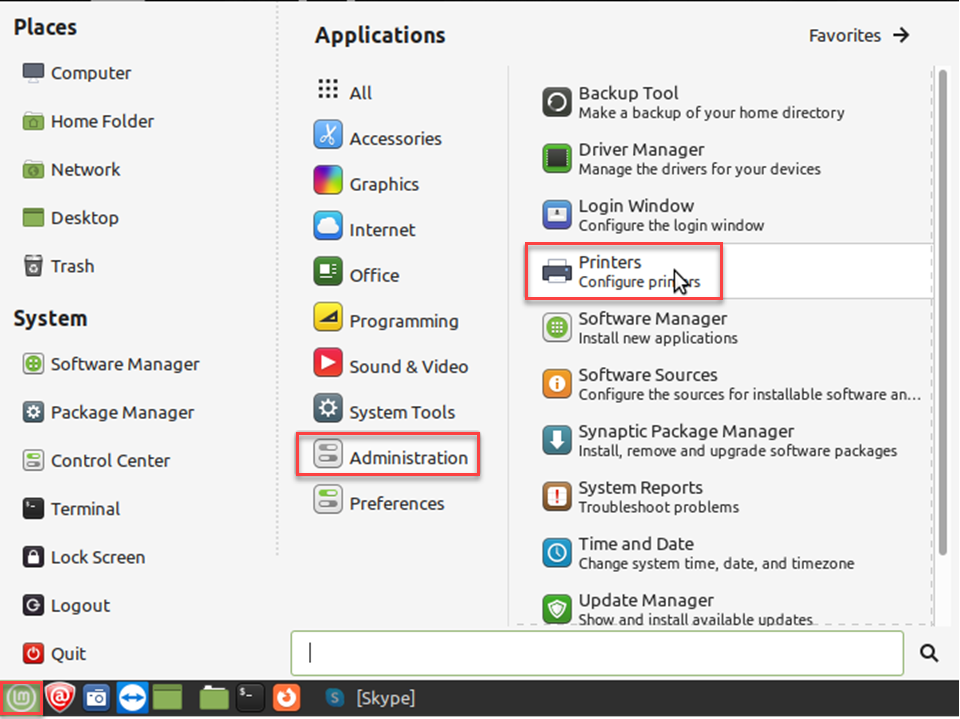Image resolution: width=960 pixels, height=719 pixels.
Task: Open the Update Manager shield entry
Action: [x=646, y=608]
